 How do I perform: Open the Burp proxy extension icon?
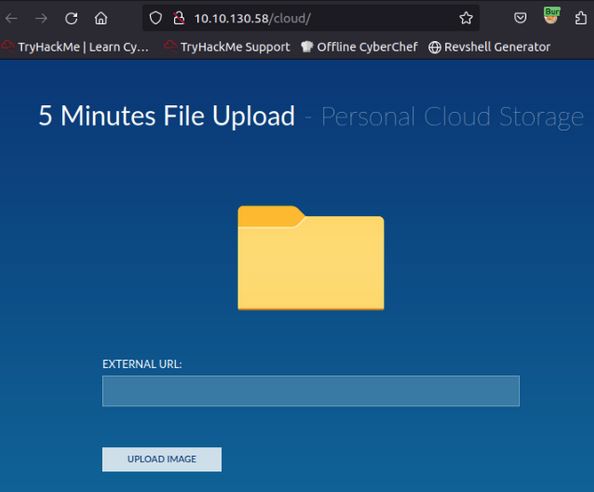(x=551, y=16)
